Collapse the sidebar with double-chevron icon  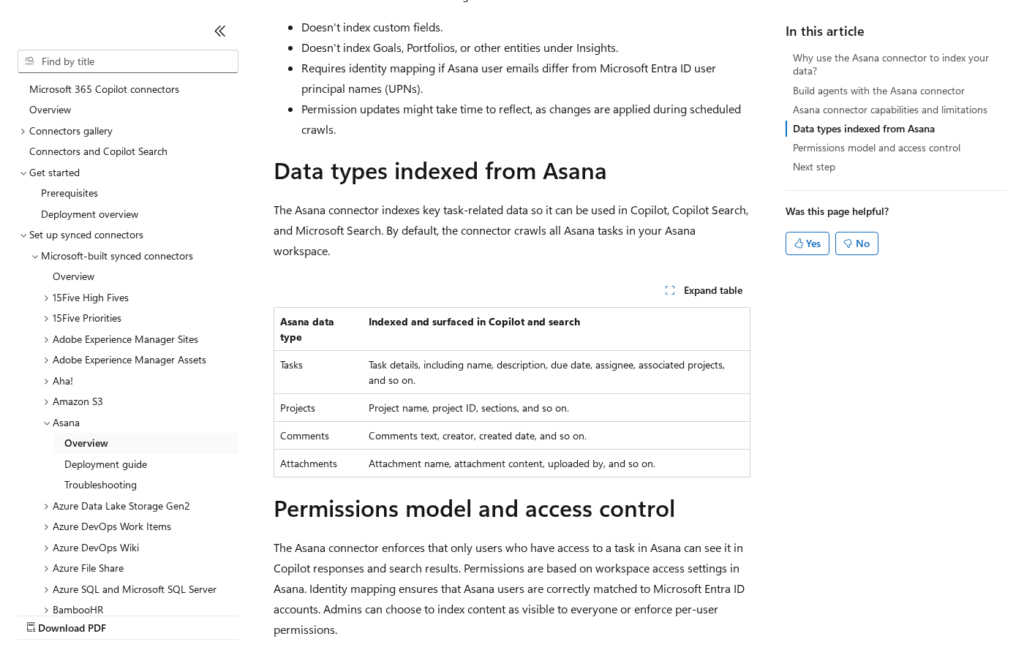[x=220, y=31]
